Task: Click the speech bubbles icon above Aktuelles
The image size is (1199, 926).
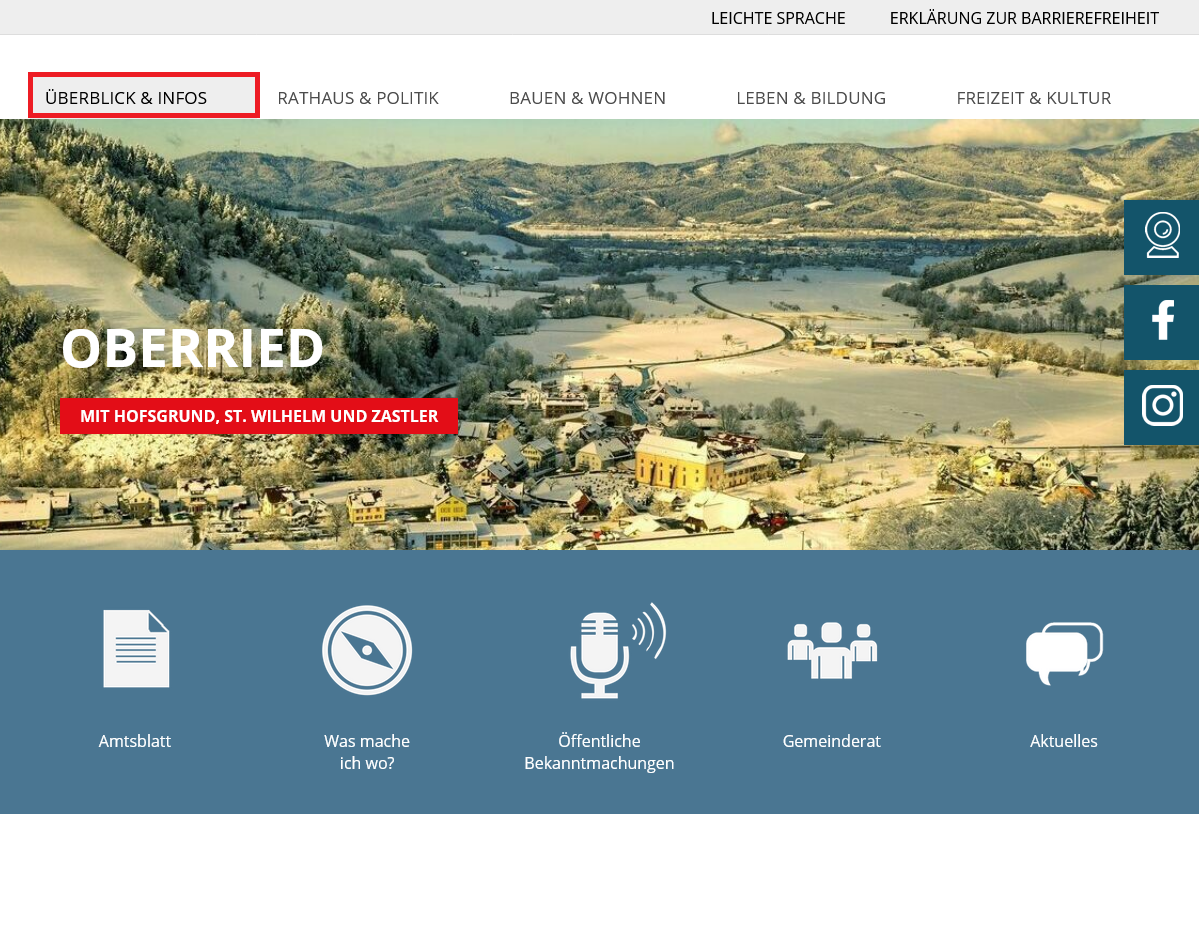Action: click(1064, 652)
